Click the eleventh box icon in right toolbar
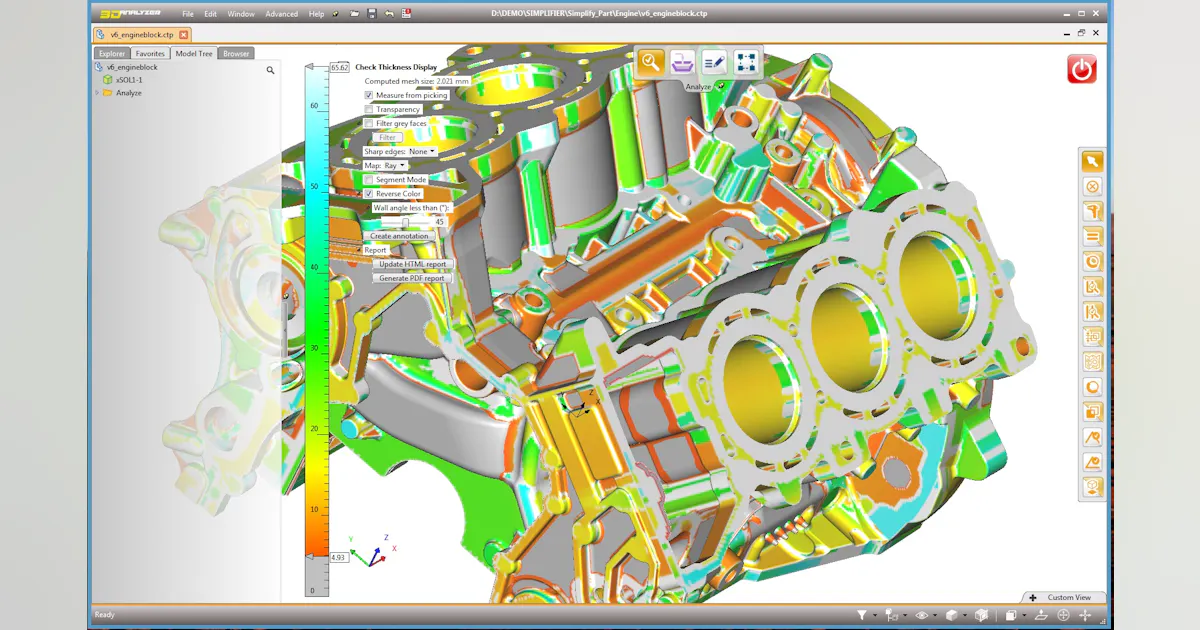The height and width of the screenshot is (630, 1200). click(1092, 412)
